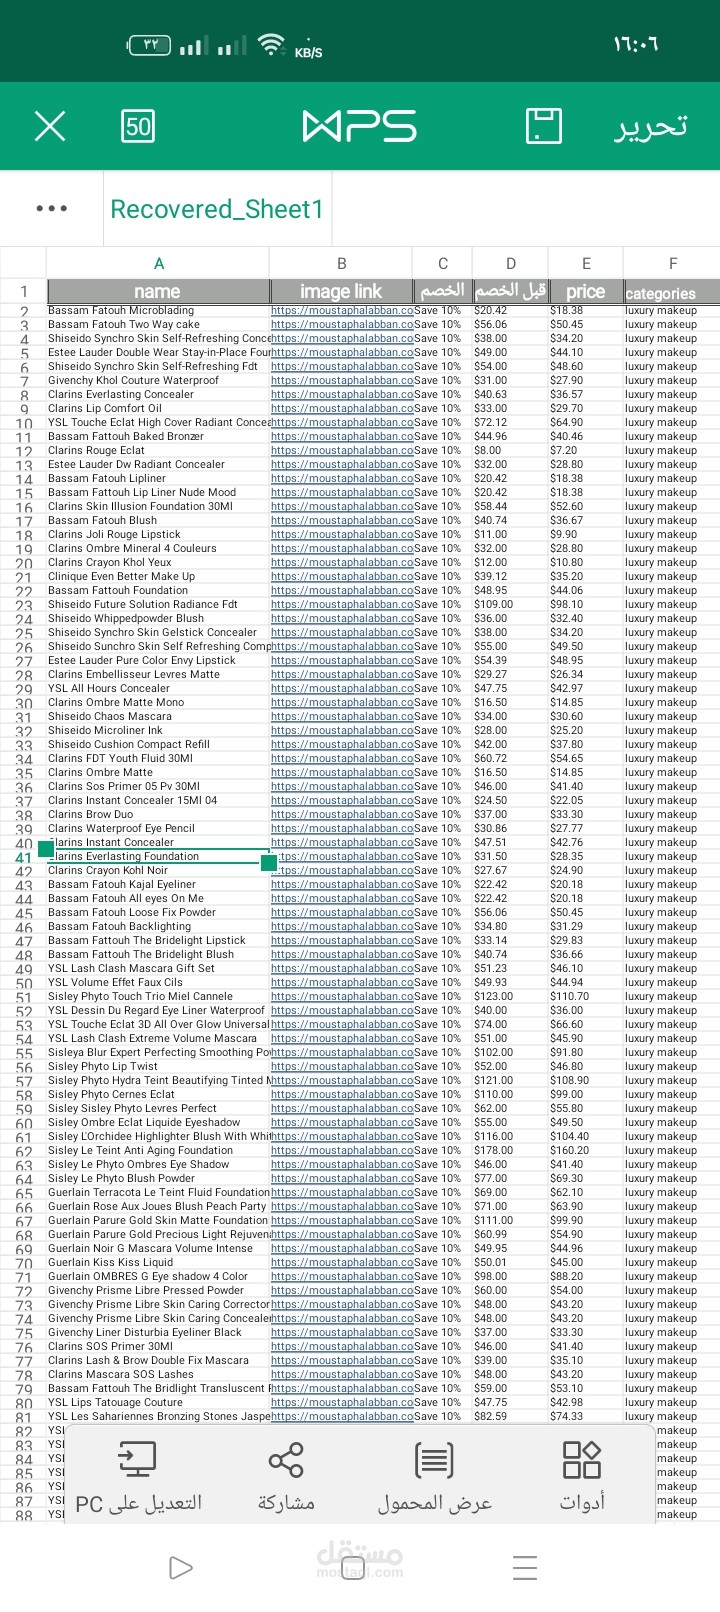Select column D header

pyautogui.click(x=511, y=264)
